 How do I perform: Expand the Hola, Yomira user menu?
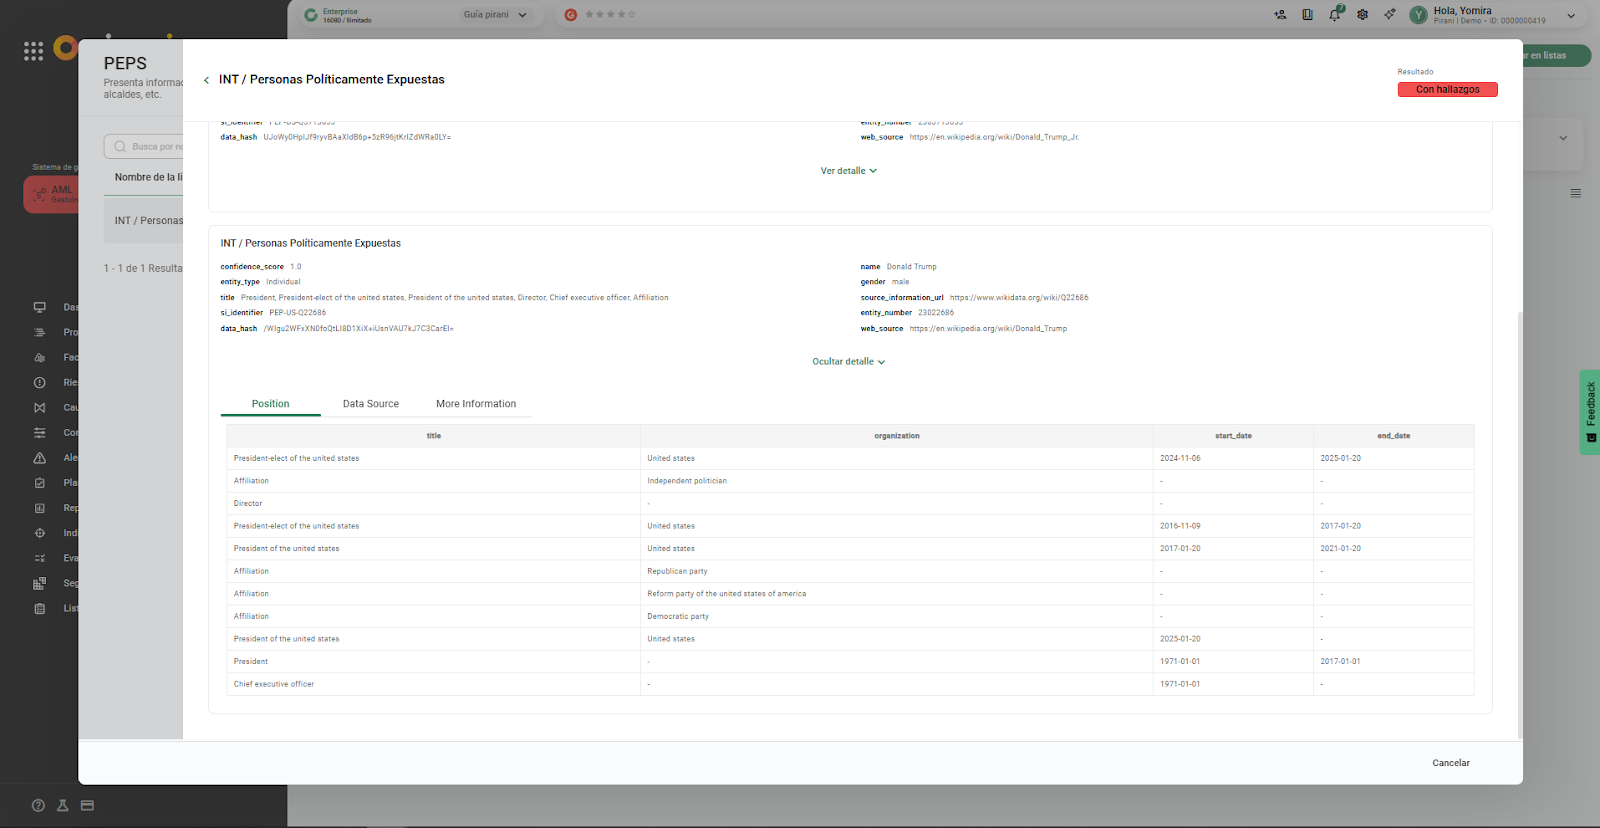coord(1570,15)
